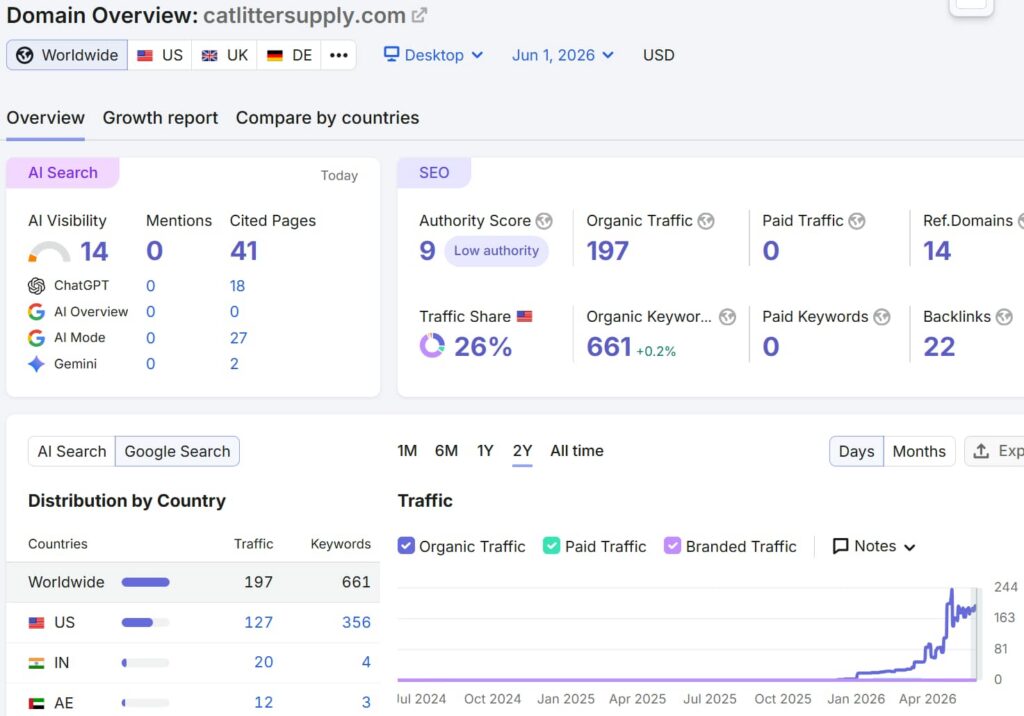1024x716 pixels.
Task: Open Ref.Domains value 14
Action: pos(936,251)
